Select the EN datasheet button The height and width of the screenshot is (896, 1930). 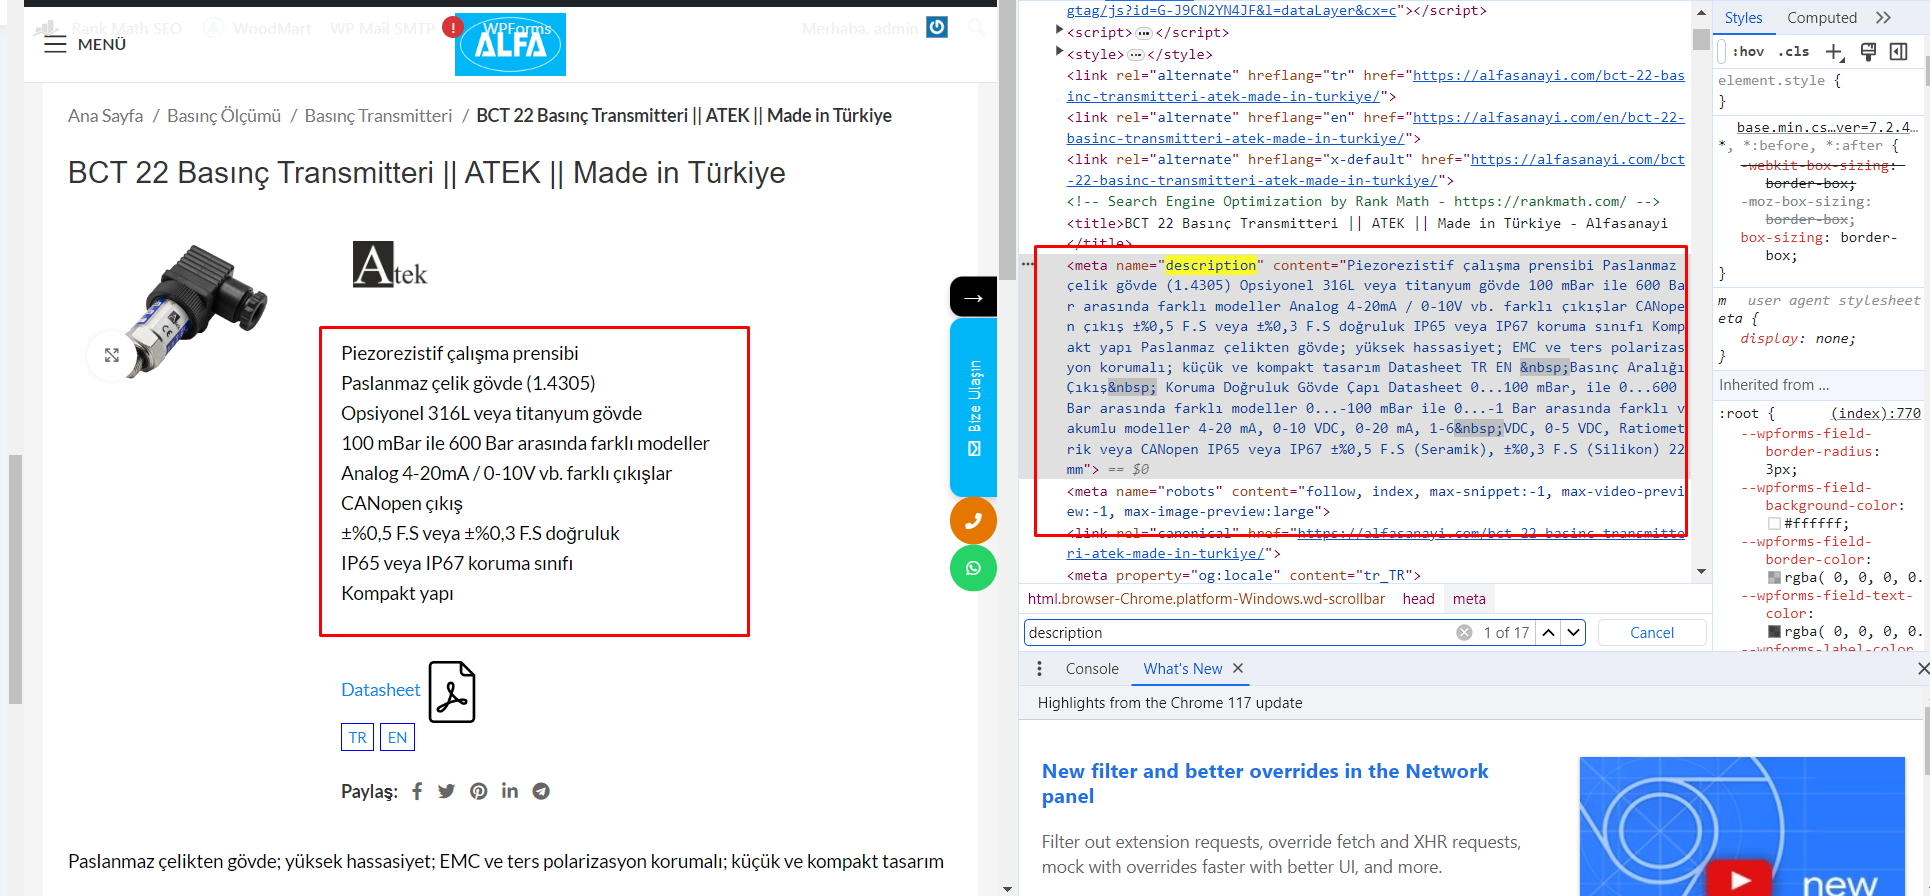coord(397,737)
